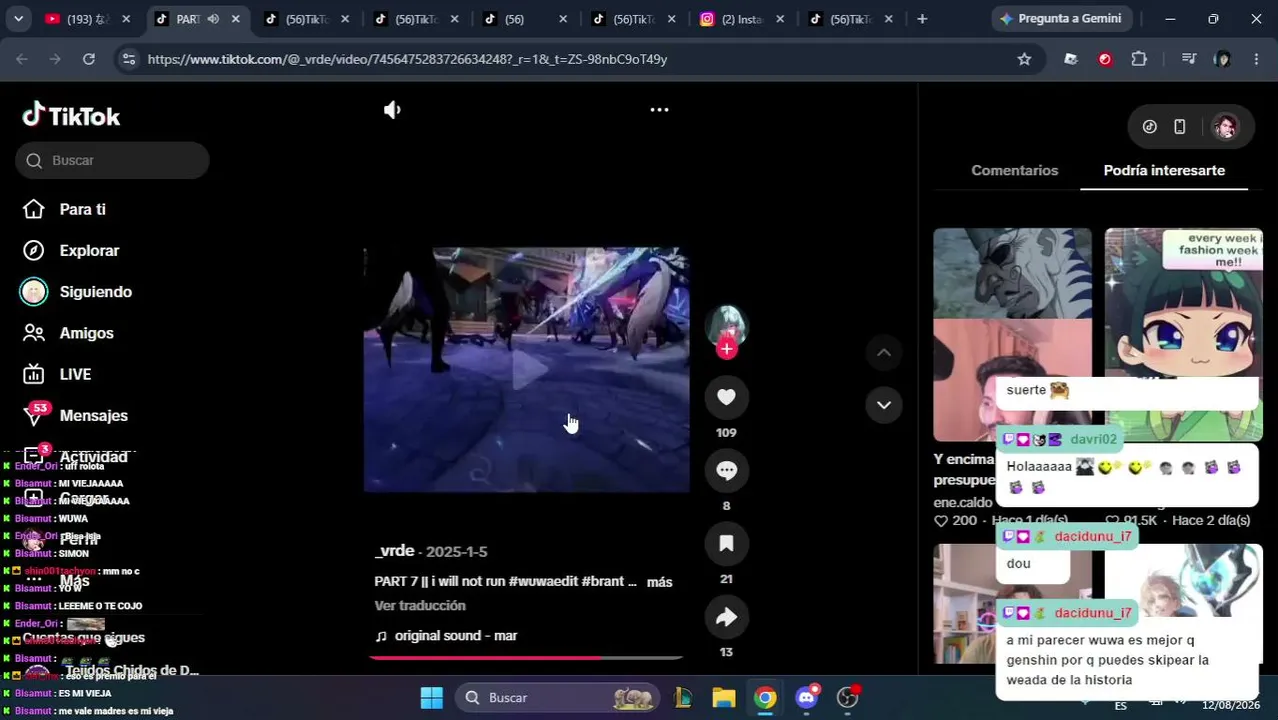The image size is (1278, 720).
Task: Save video with the bookmark icon
Action: point(726,543)
